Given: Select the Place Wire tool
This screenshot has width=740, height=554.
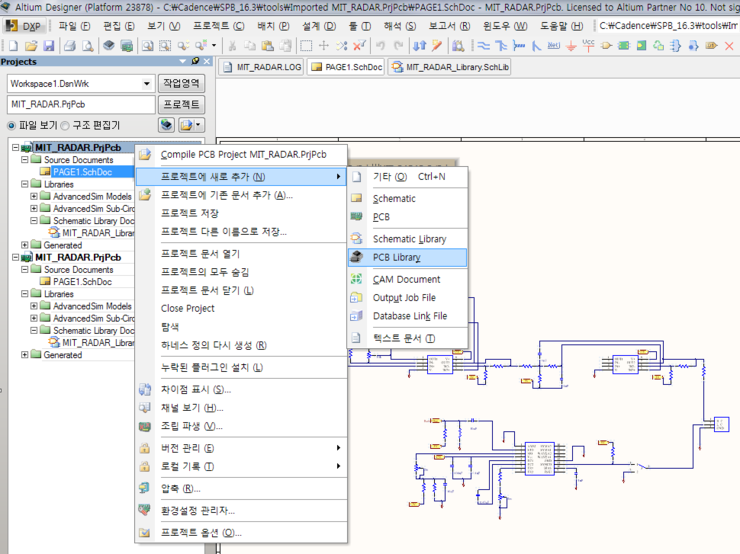Looking at the screenshot, I should click(484, 46).
